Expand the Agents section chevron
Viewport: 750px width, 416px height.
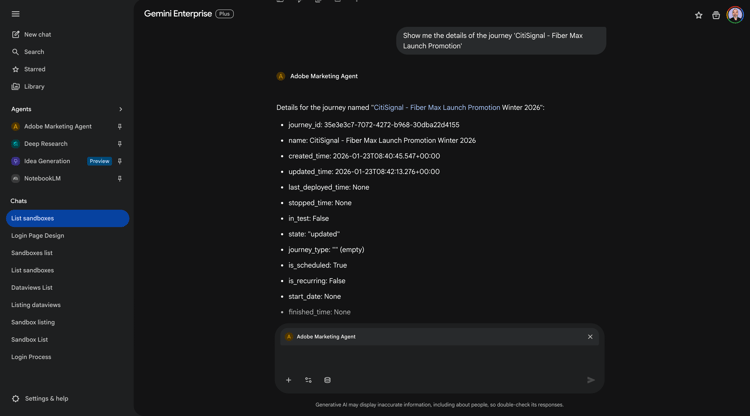tap(121, 109)
